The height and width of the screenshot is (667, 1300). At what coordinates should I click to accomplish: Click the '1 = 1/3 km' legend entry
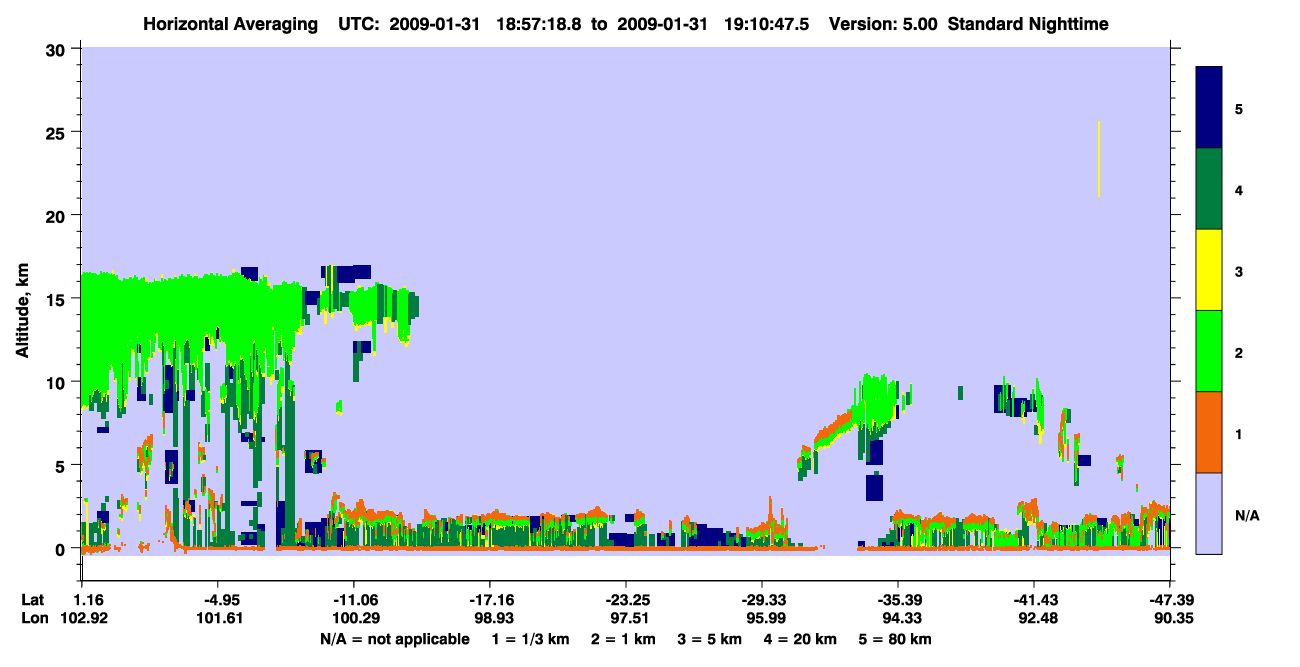[x=532, y=639]
